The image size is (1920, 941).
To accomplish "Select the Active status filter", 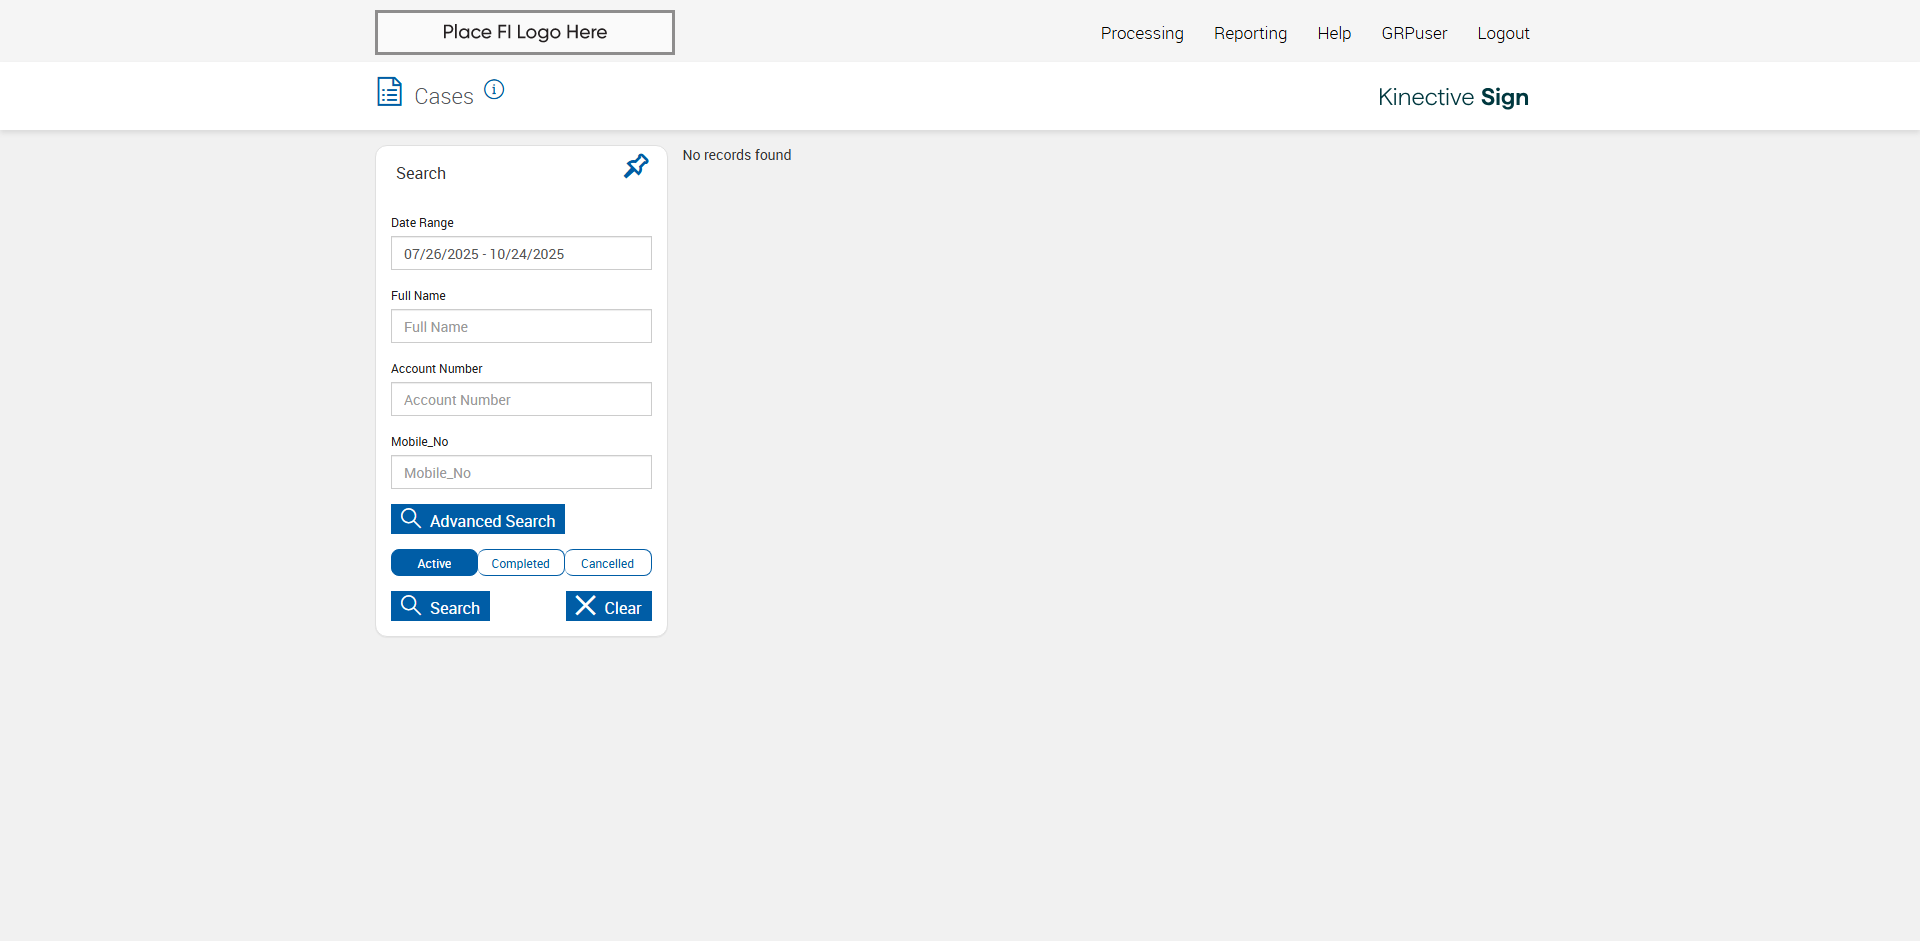I will coord(434,563).
